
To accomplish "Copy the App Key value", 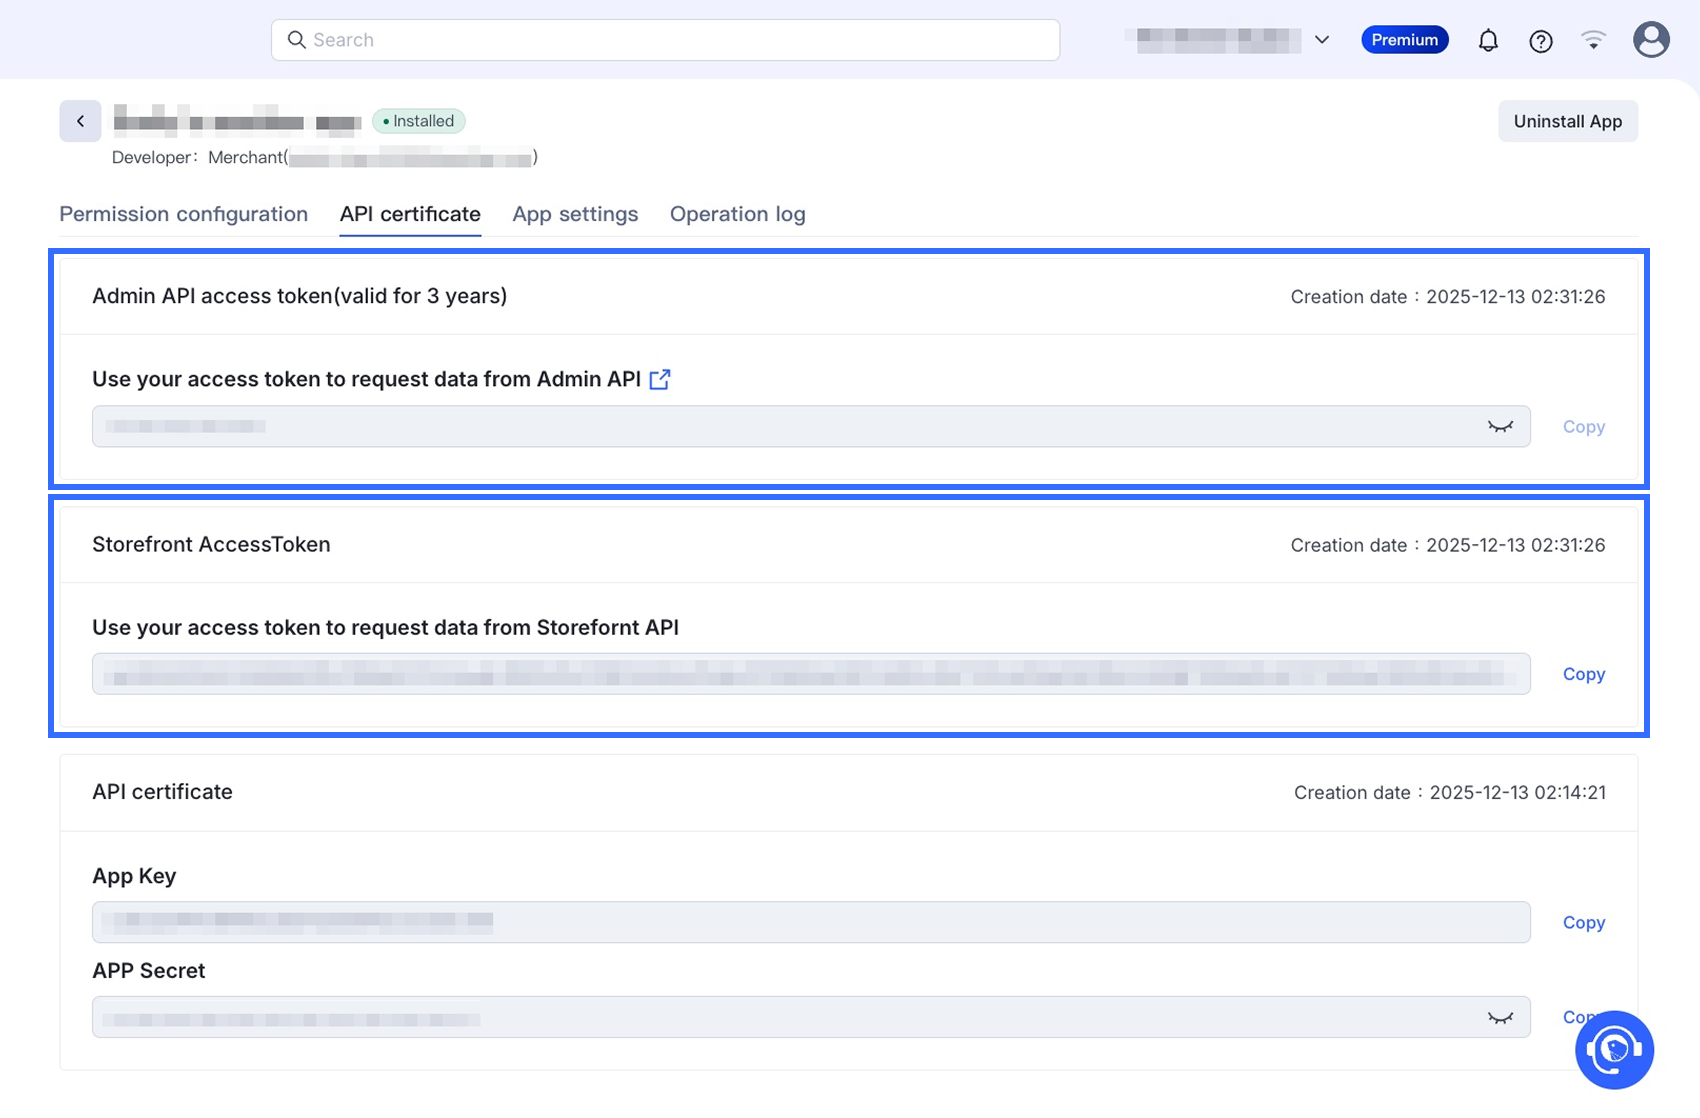I will [1583, 922].
